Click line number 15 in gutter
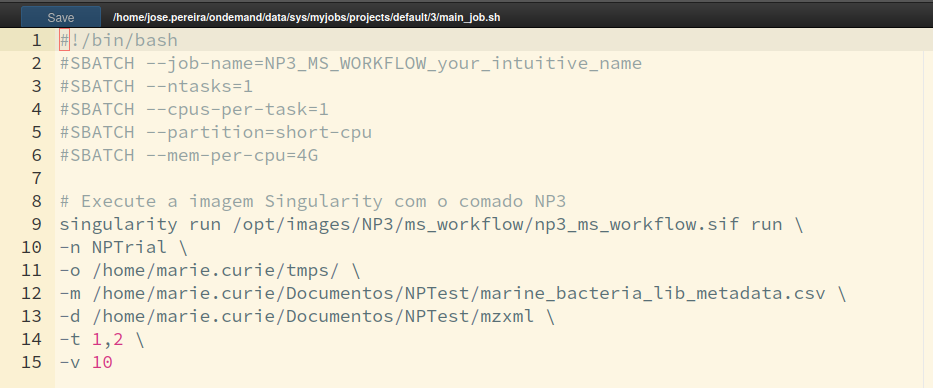This screenshot has width=933, height=388. click(x=32, y=362)
